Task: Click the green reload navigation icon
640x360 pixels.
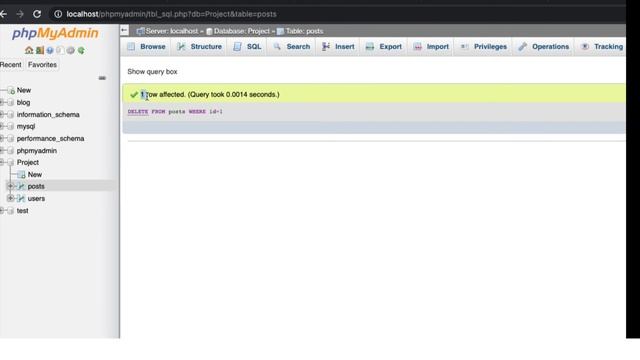Action: 81,50
